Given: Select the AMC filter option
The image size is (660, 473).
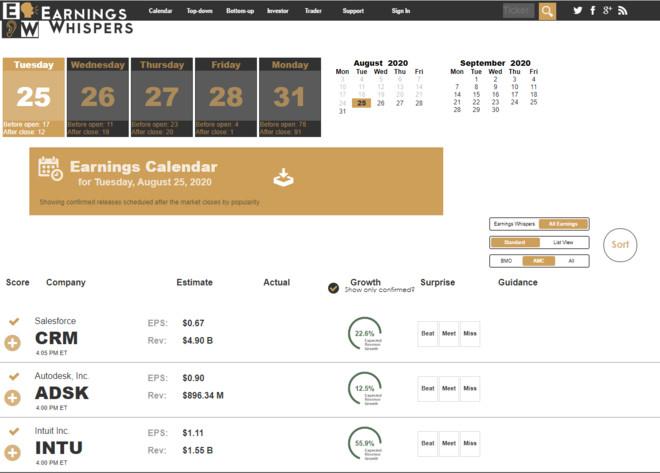Looking at the screenshot, I should point(538,261).
